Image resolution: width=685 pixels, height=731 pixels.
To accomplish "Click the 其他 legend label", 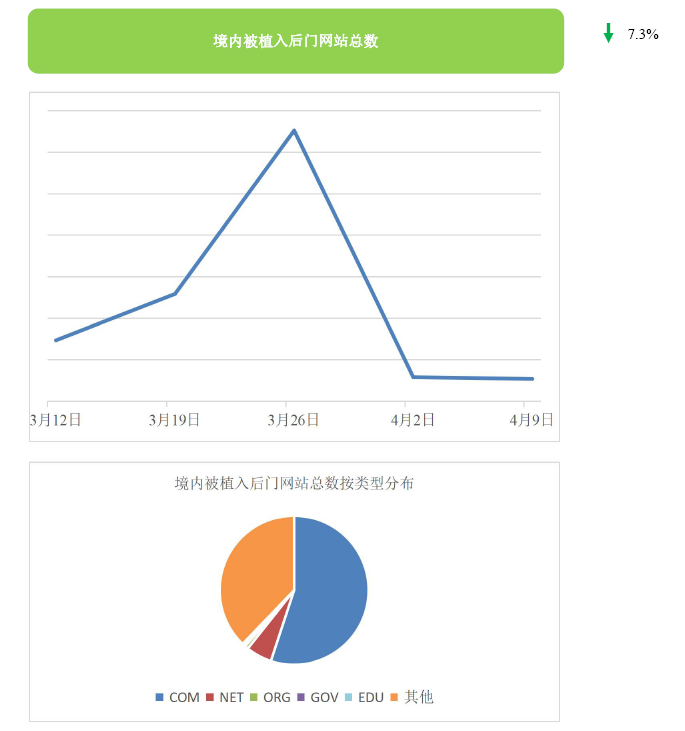I will 419,697.
